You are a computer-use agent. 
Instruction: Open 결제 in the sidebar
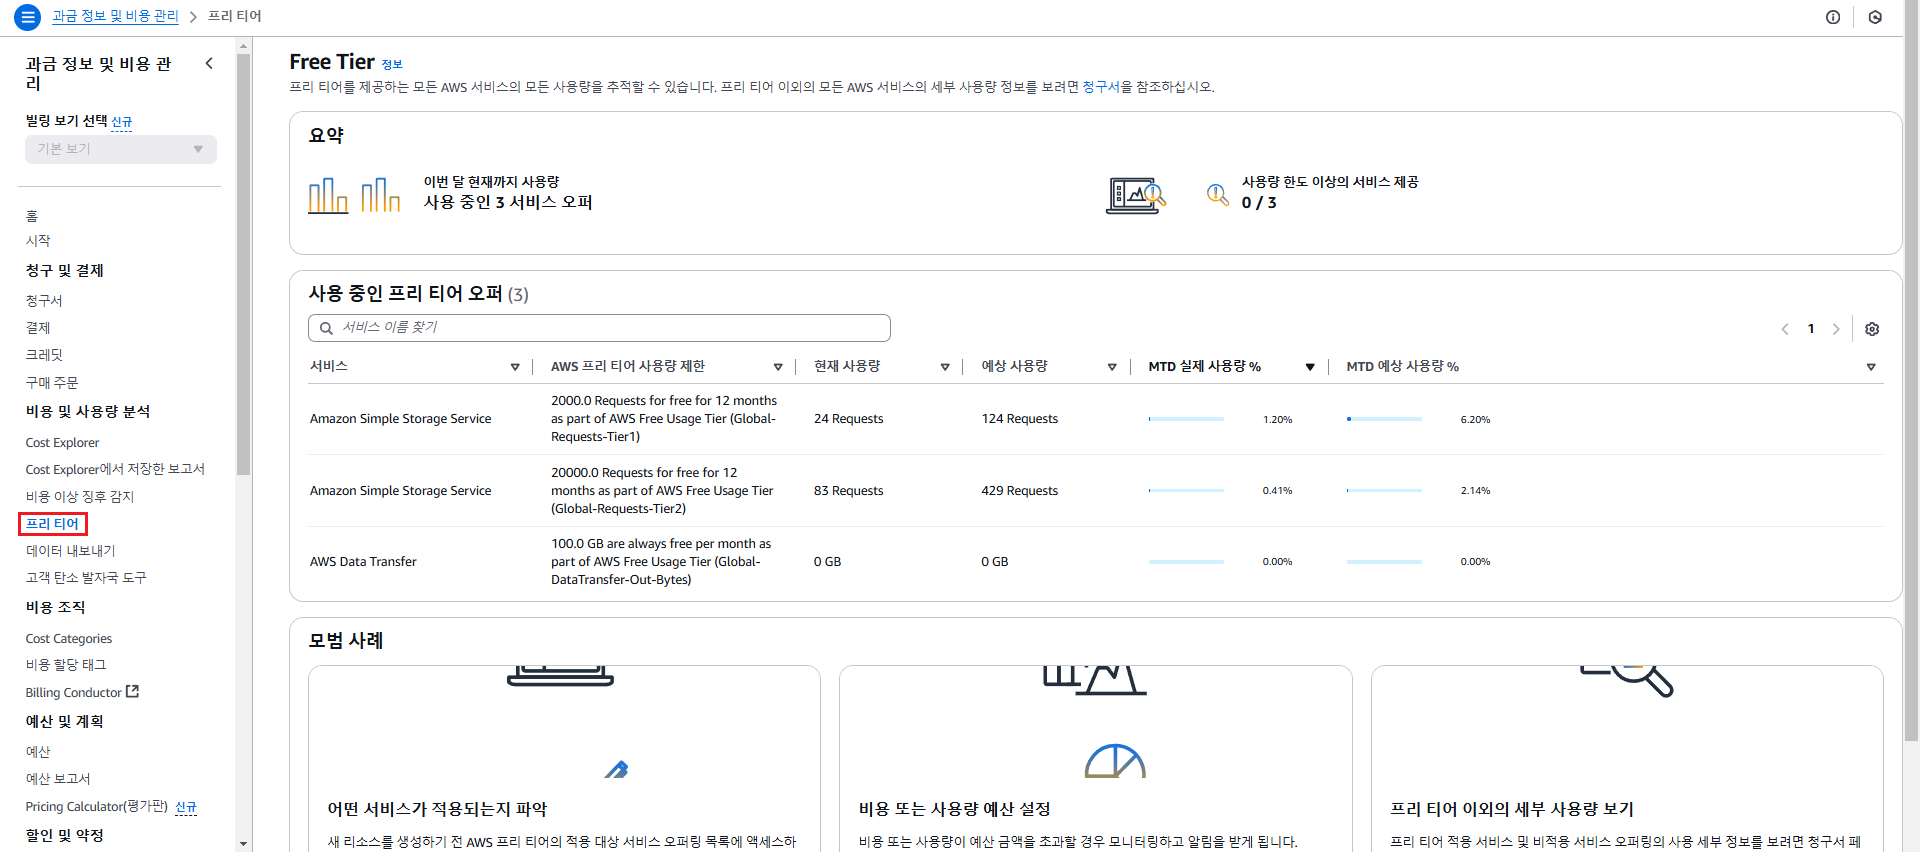(38, 328)
